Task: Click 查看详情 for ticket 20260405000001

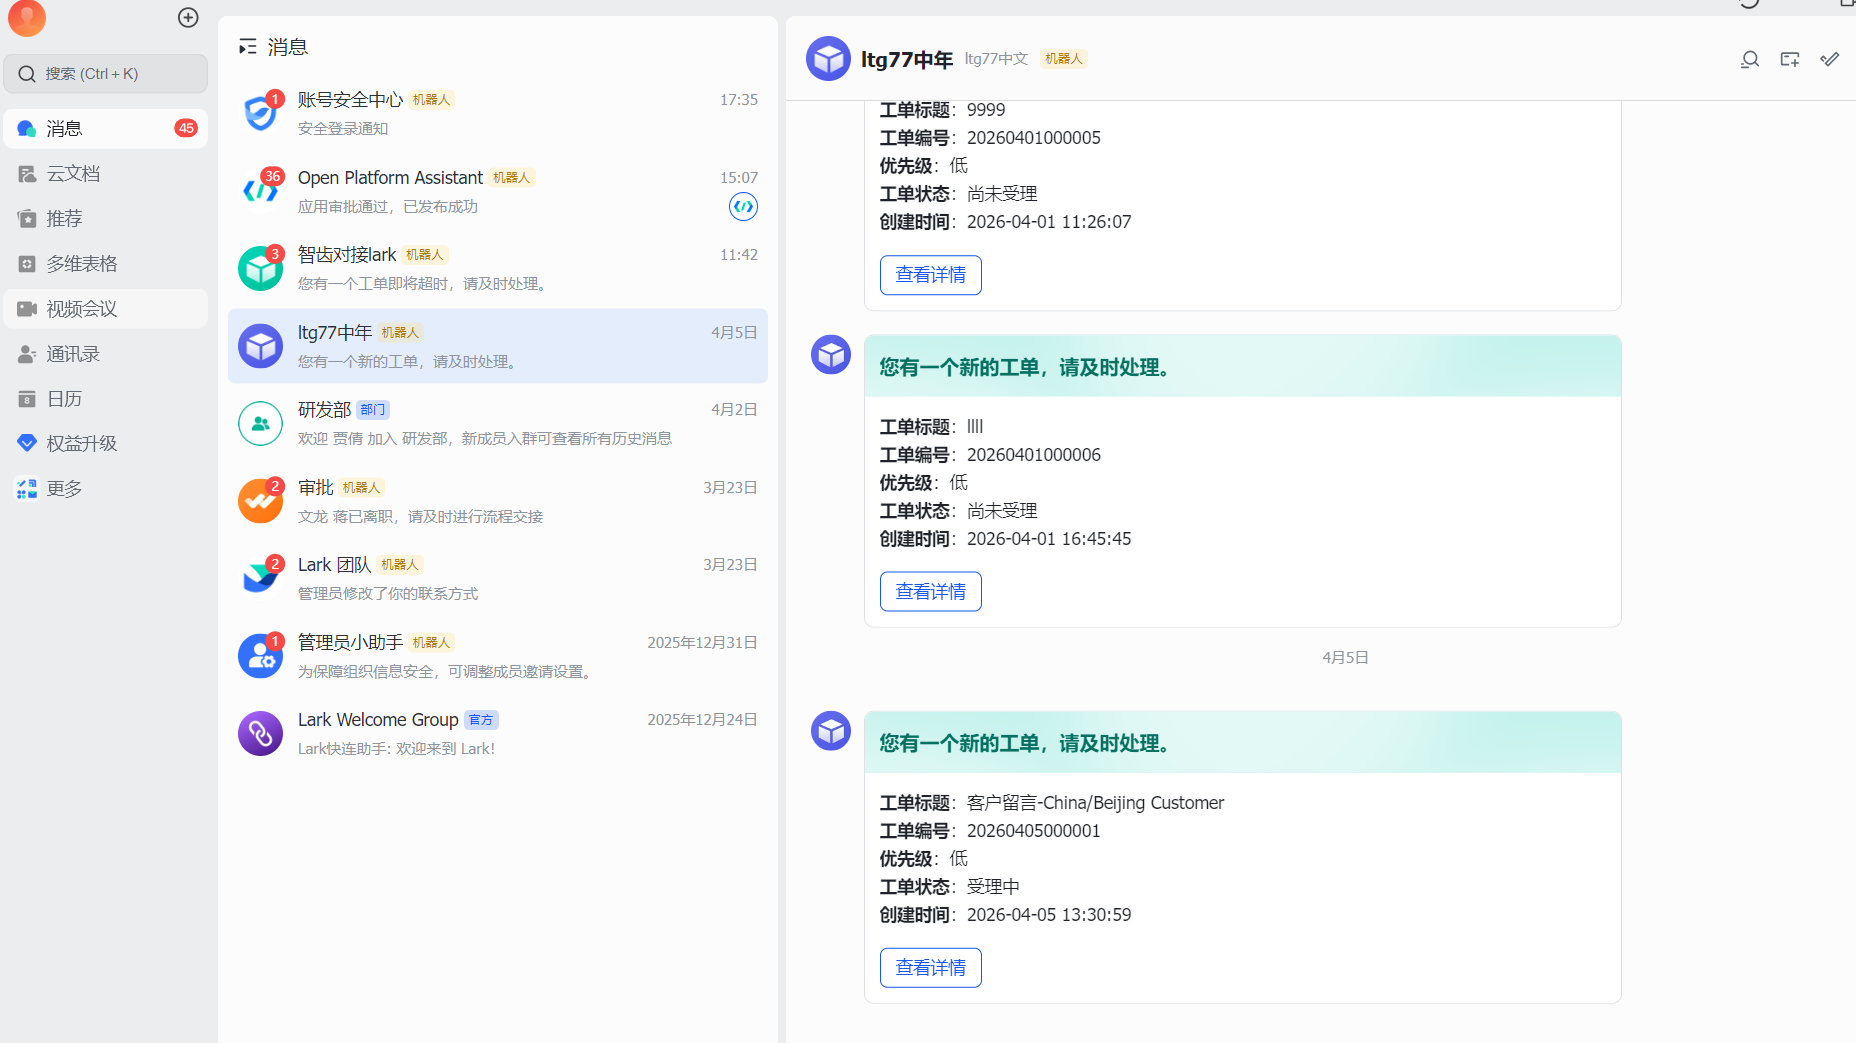Action: pos(930,968)
